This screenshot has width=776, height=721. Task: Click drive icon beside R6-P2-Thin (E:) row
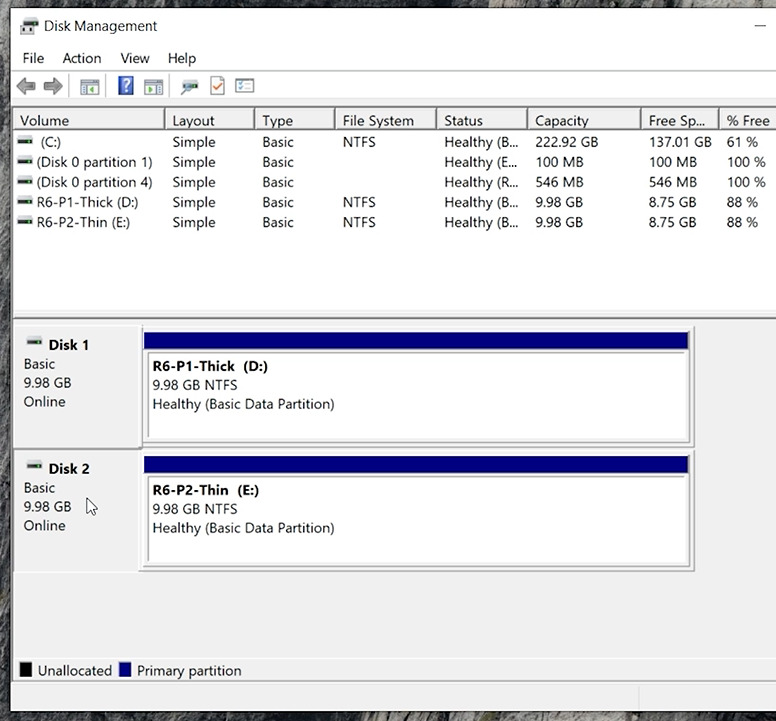pyautogui.click(x=25, y=221)
